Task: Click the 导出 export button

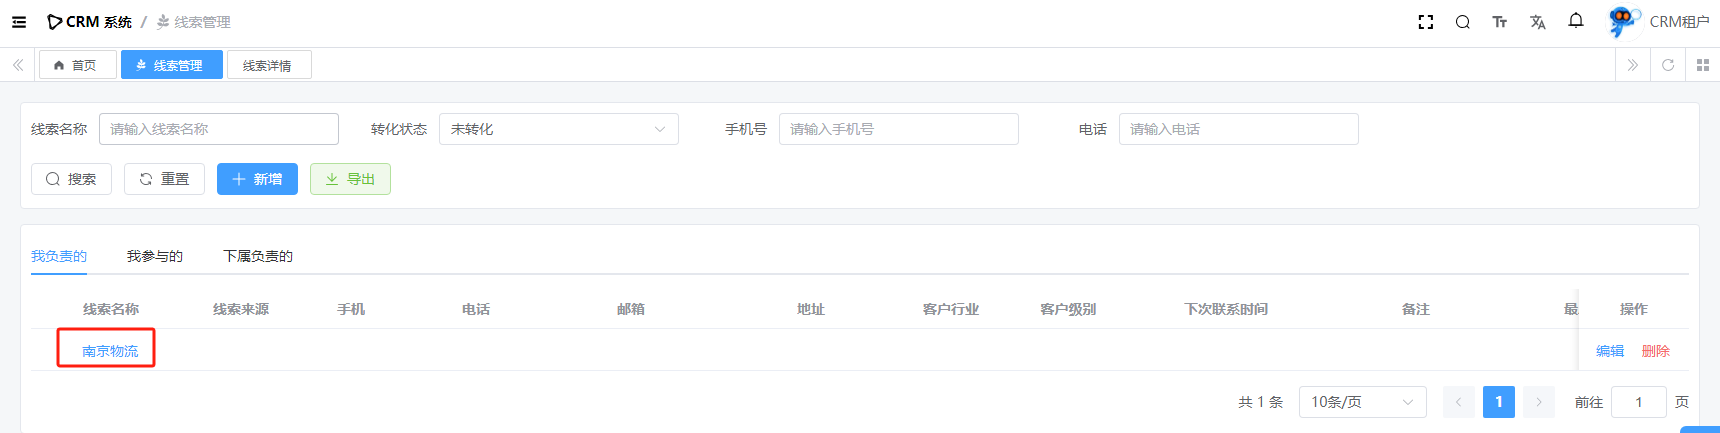Action: [350, 179]
